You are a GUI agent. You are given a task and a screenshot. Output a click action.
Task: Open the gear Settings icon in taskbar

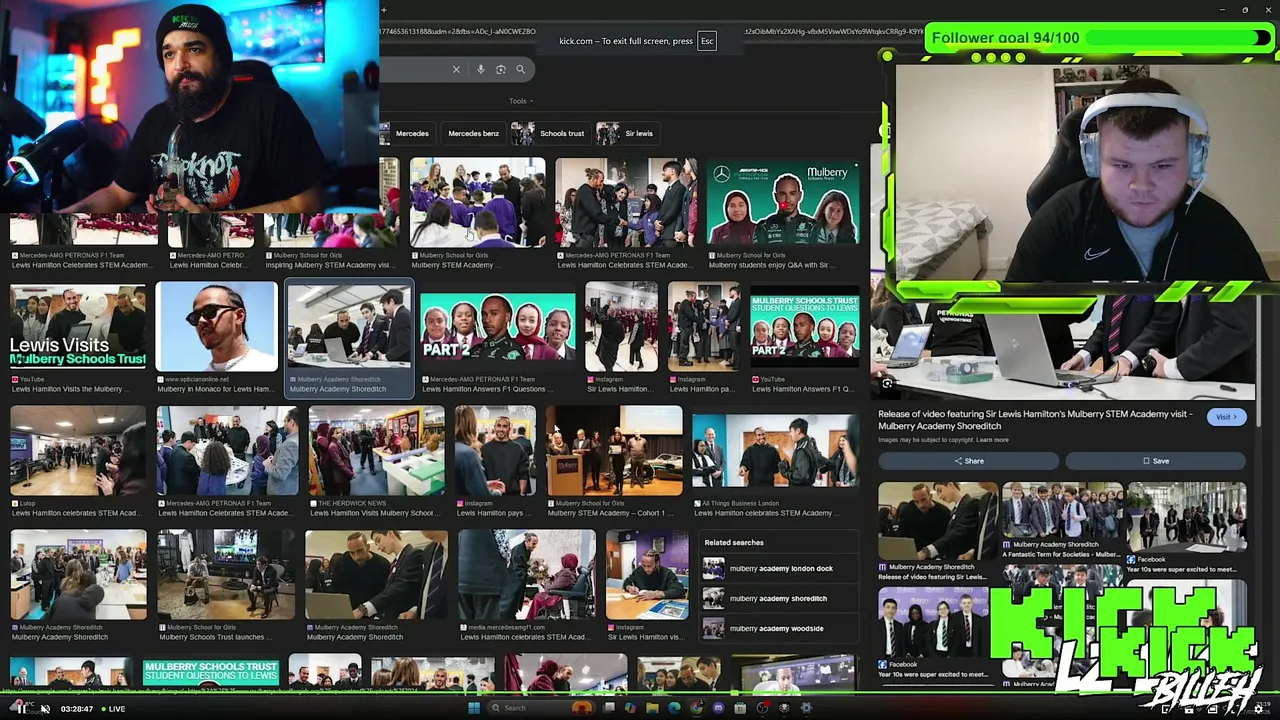coord(806,708)
